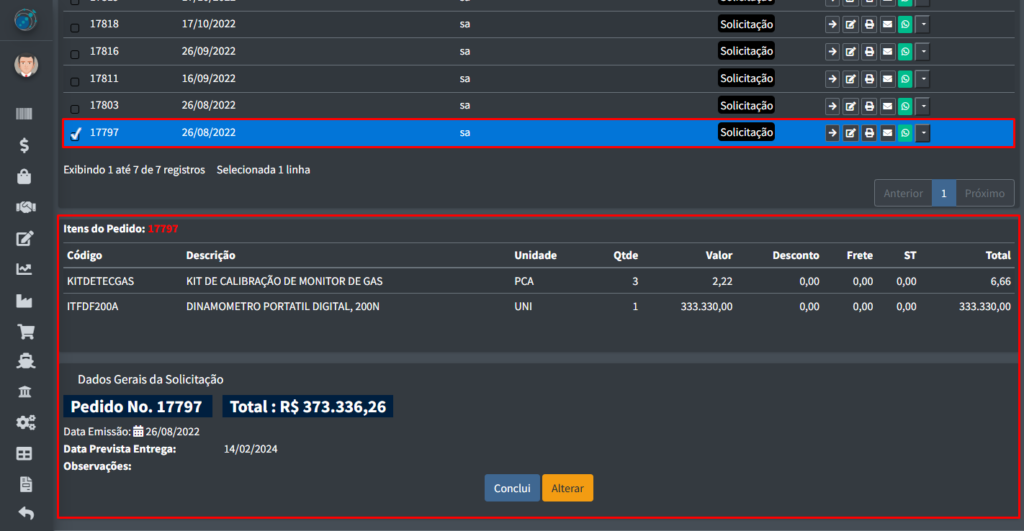Click the Conclui button
This screenshot has width=1024, height=531.
tap(512, 488)
